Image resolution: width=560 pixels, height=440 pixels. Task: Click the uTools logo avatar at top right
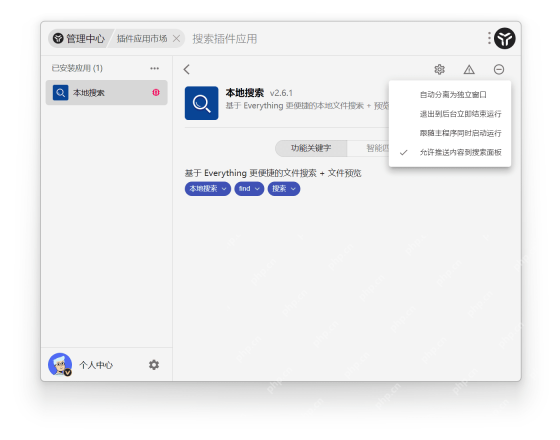[x=504, y=38]
